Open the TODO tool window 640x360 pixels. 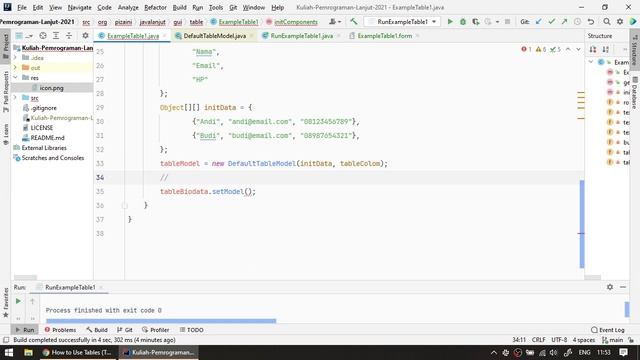coord(191,330)
